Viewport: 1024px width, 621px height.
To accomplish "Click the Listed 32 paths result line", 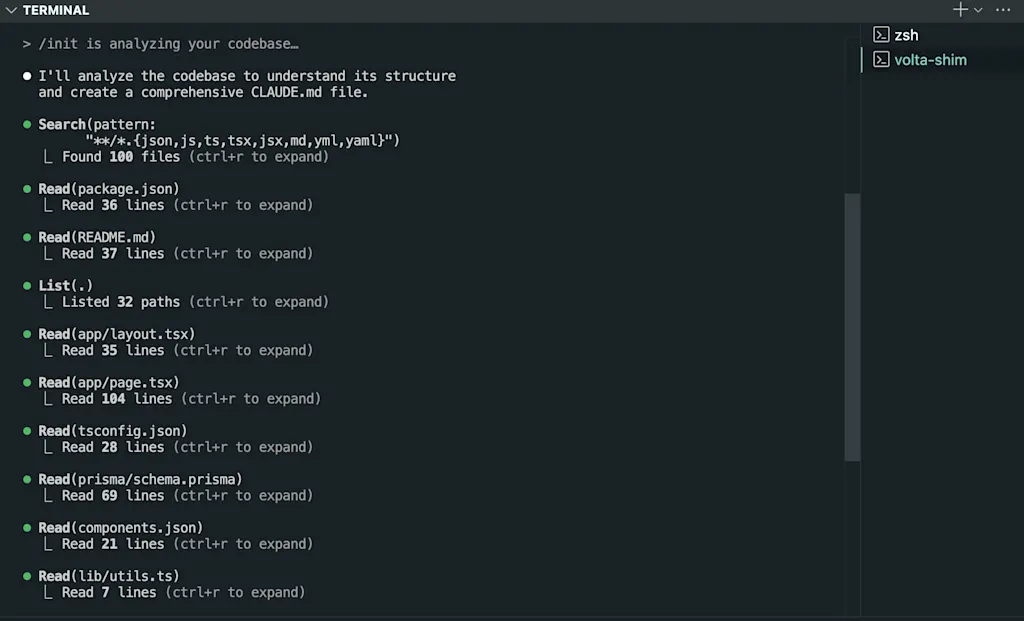I will pyautogui.click(x=195, y=302).
